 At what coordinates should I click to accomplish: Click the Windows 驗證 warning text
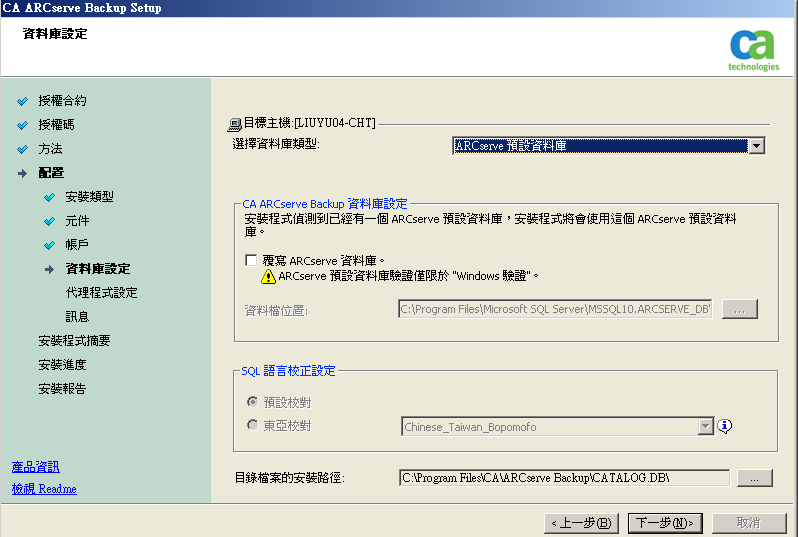409,276
